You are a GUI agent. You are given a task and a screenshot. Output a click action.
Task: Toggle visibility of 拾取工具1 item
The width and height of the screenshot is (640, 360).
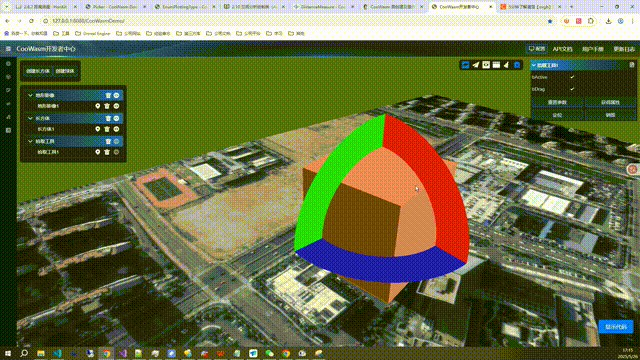tap(116, 152)
